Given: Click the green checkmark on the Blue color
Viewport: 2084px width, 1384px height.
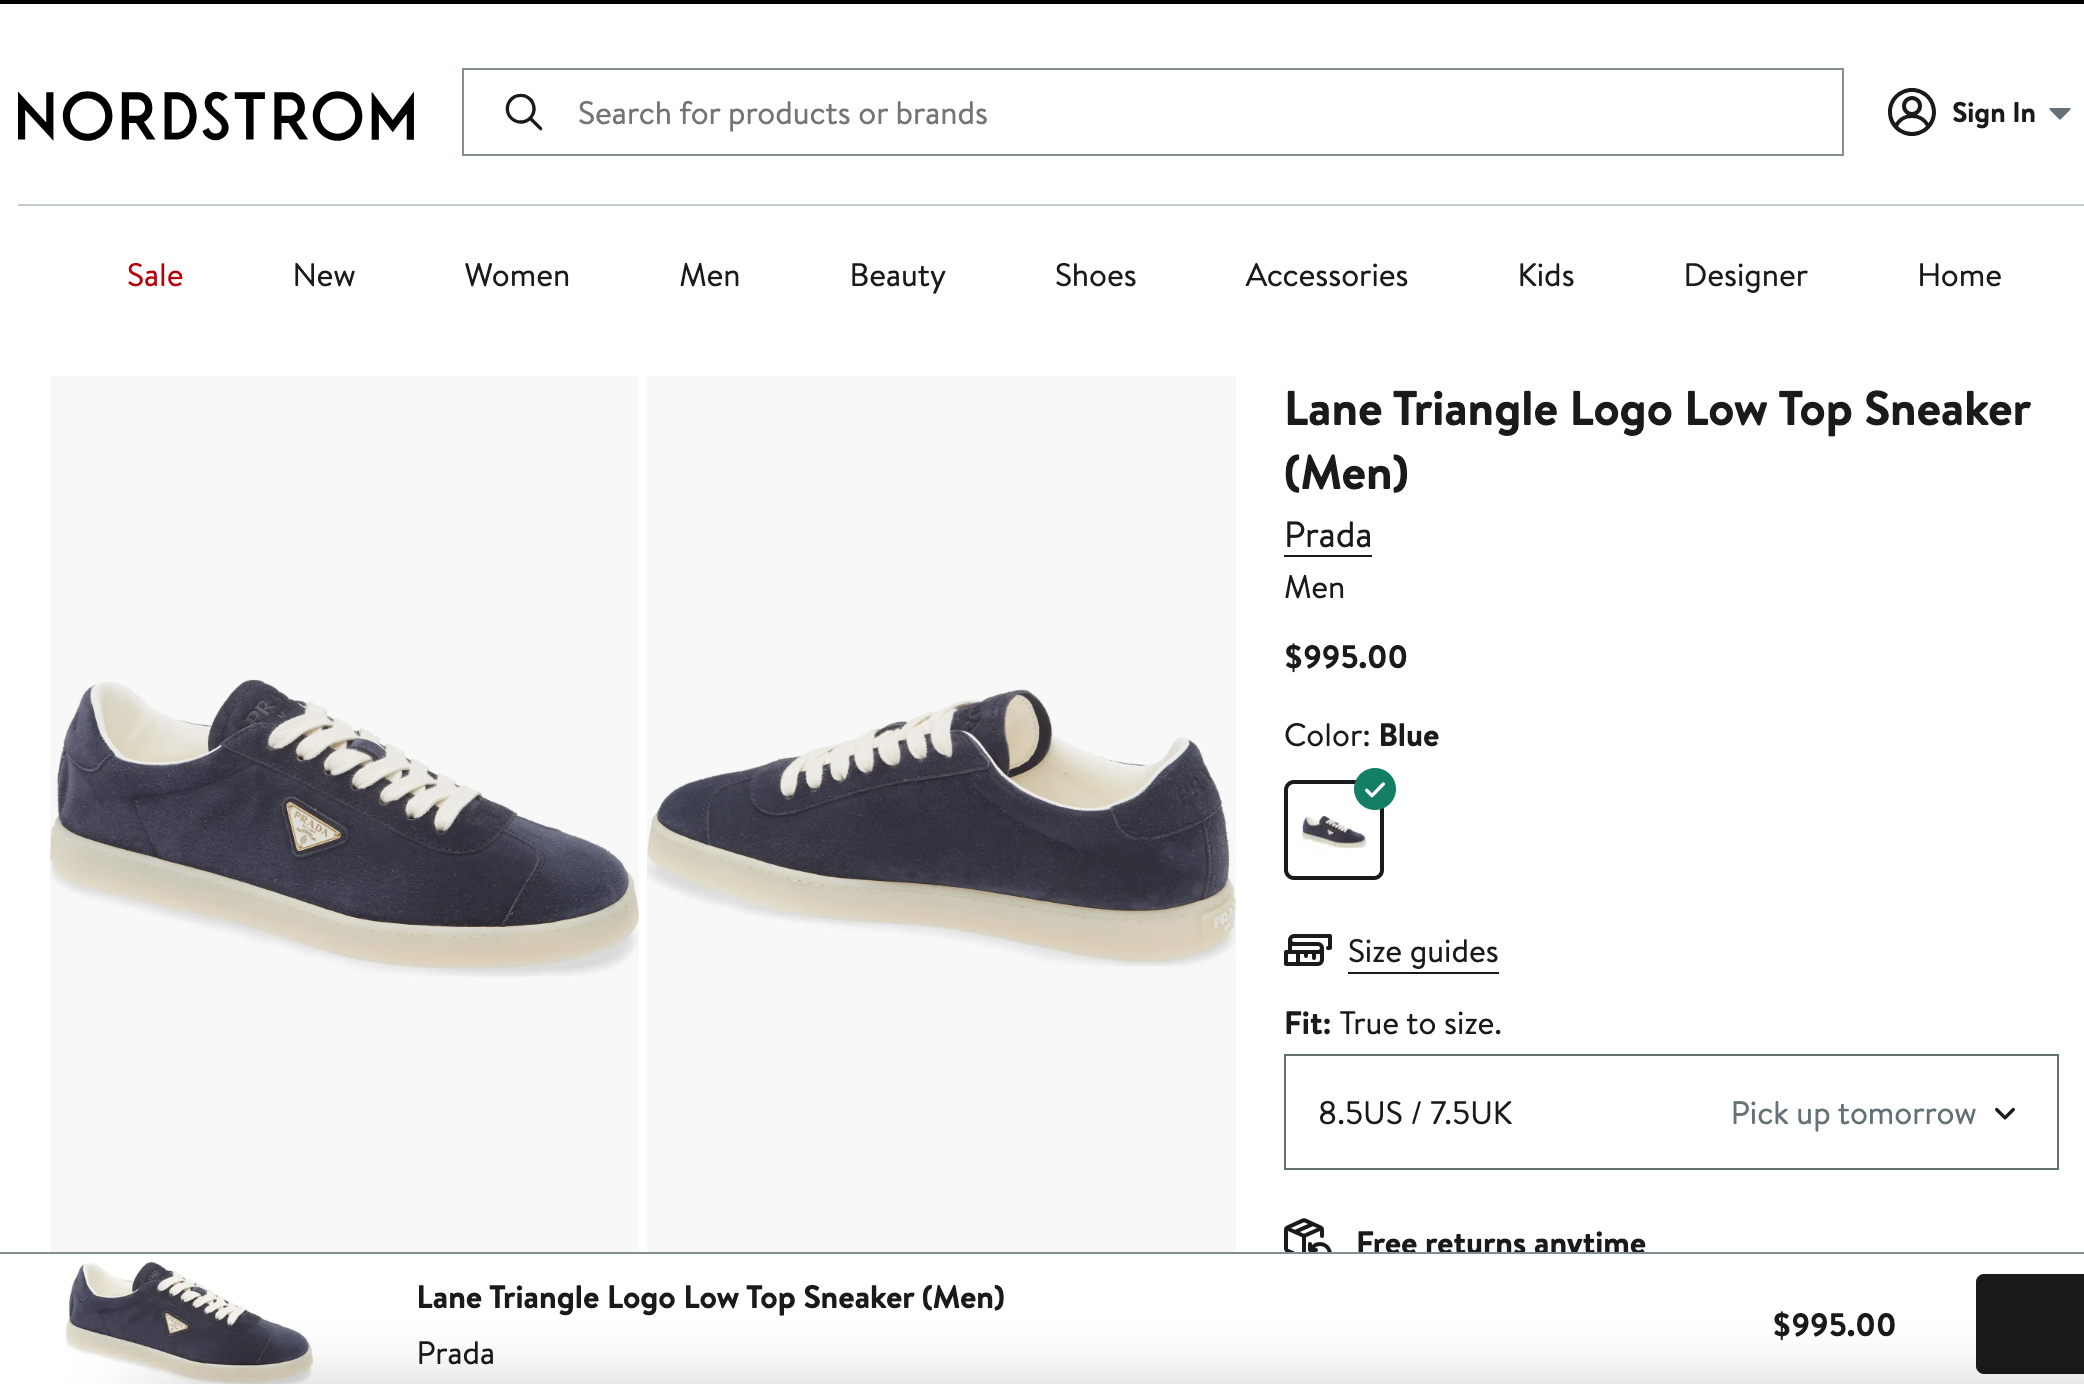Looking at the screenshot, I should tap(1374, 791).
